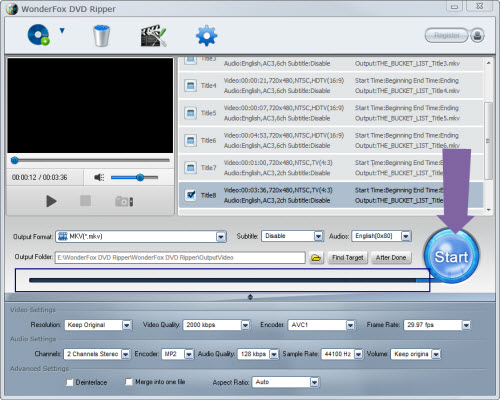Viewport: 500px width, 400px height.
Task: Open the video edit clapperboard tool
Action: (153, 35)
